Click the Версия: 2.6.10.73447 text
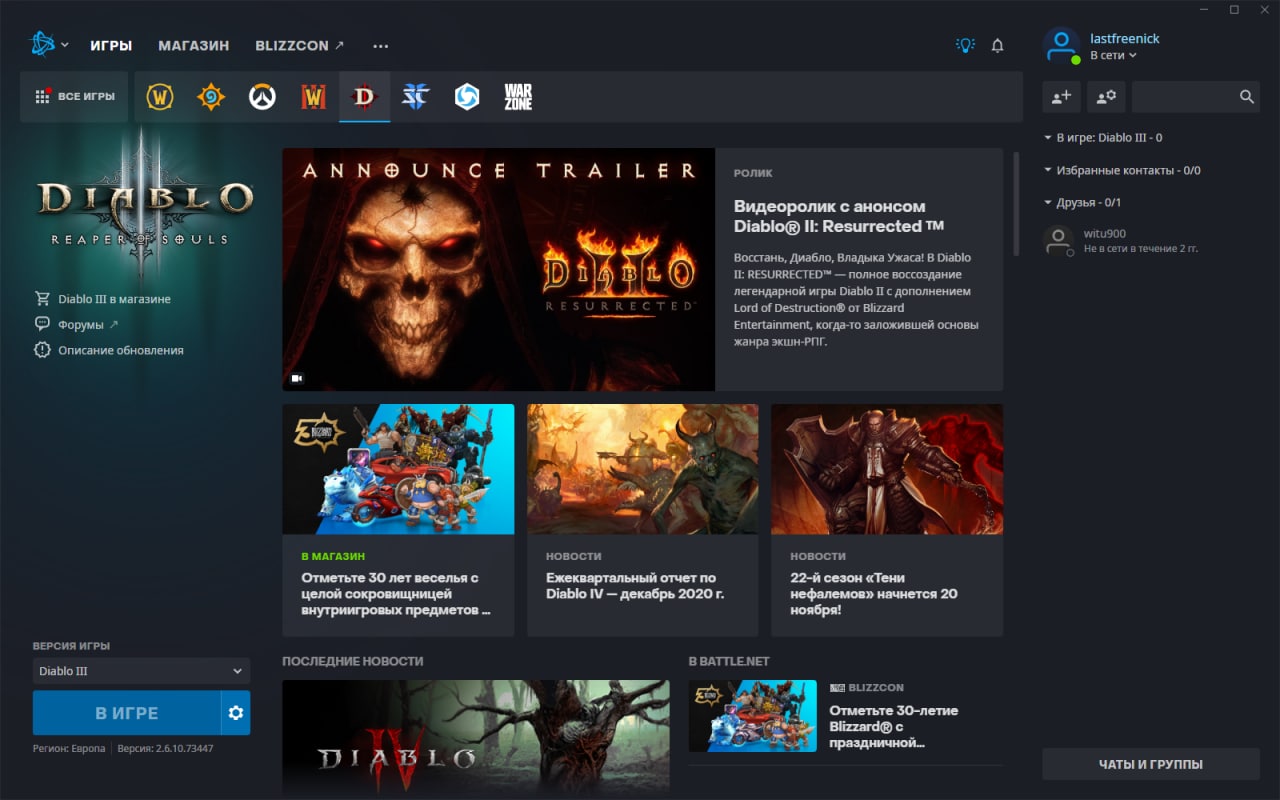The image size is (1280, 800). coord(165,748)
